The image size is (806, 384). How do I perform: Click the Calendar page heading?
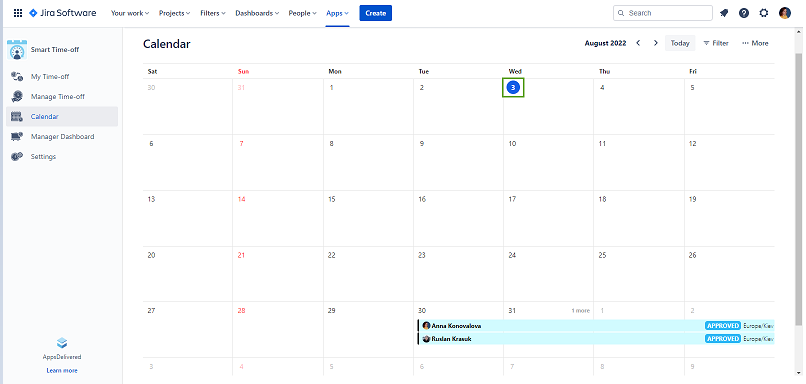pos(167,44)
